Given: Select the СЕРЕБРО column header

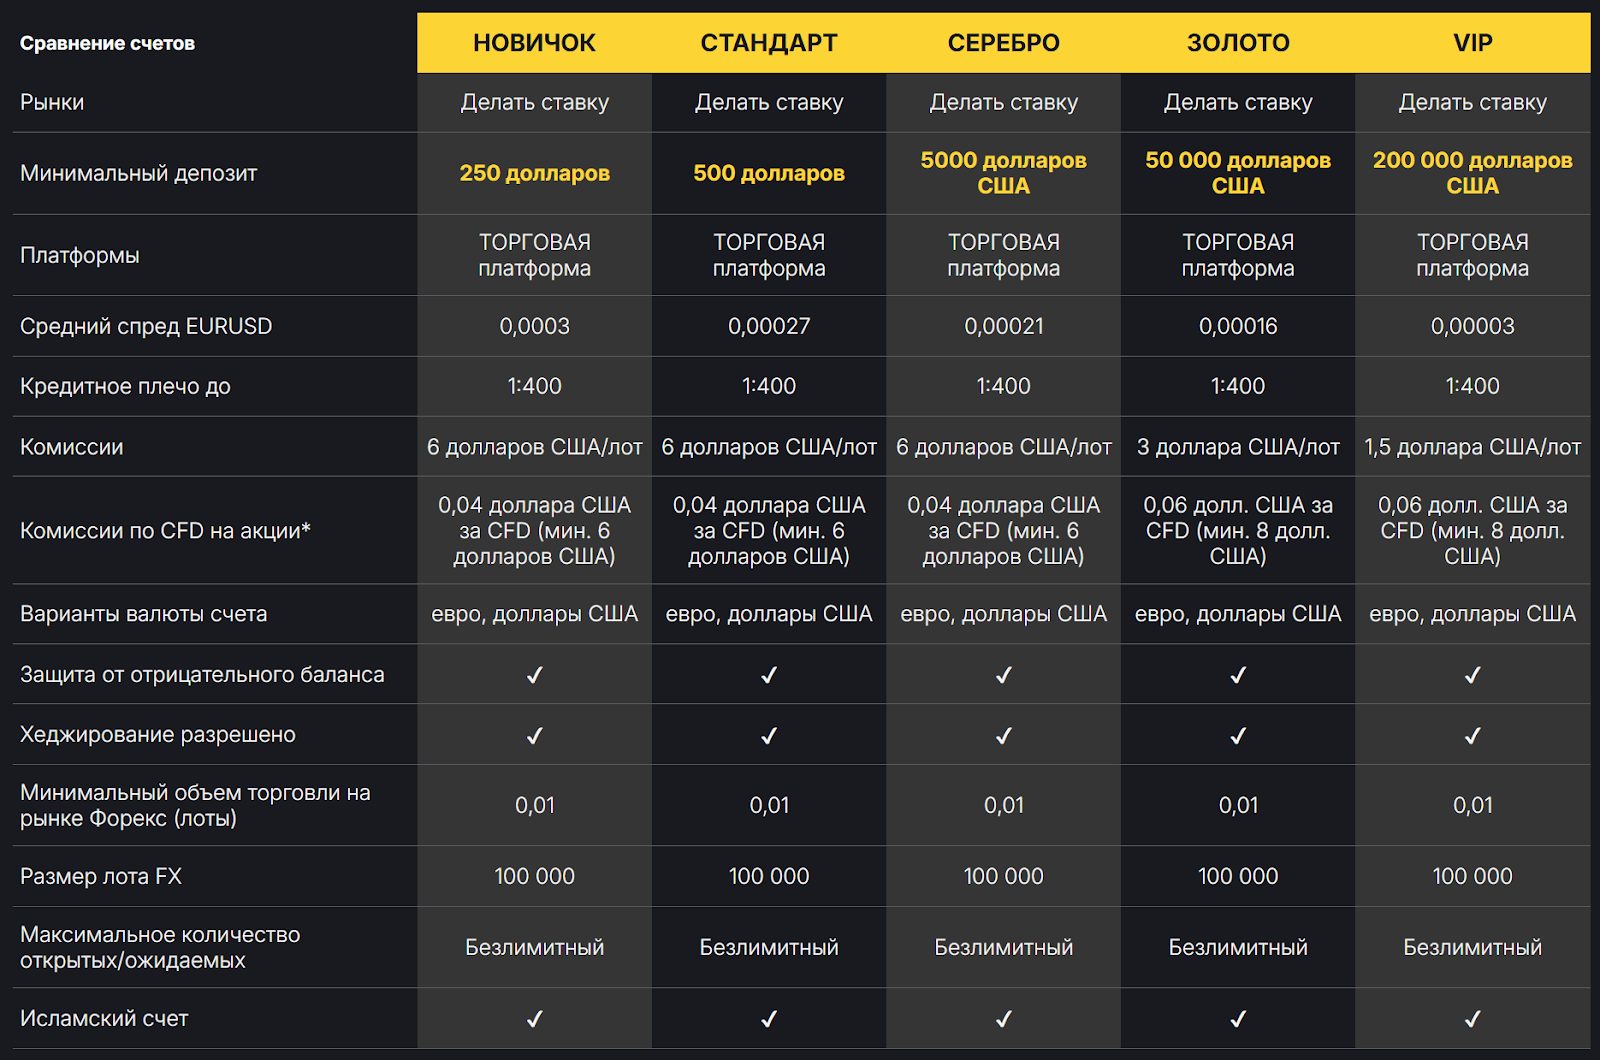Looking at the screenshot, I should click(x=1004, y=43).
